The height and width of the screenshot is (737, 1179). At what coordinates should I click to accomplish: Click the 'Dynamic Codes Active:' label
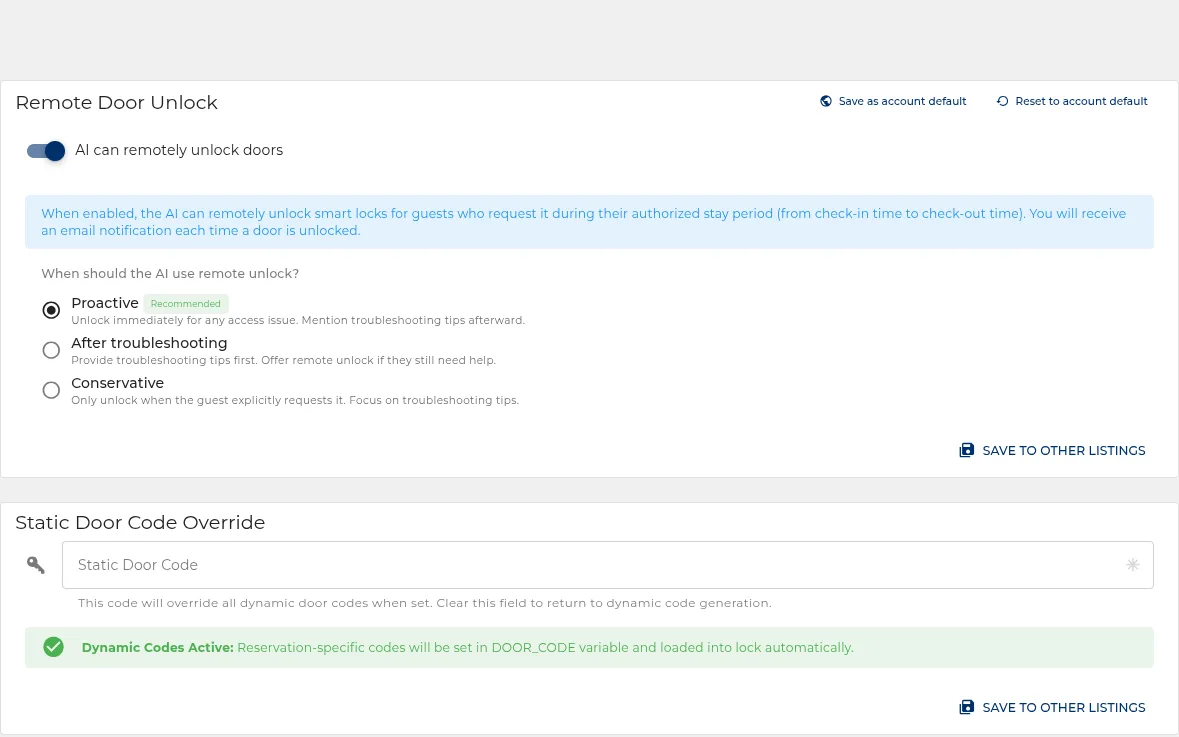coord(158,648)
